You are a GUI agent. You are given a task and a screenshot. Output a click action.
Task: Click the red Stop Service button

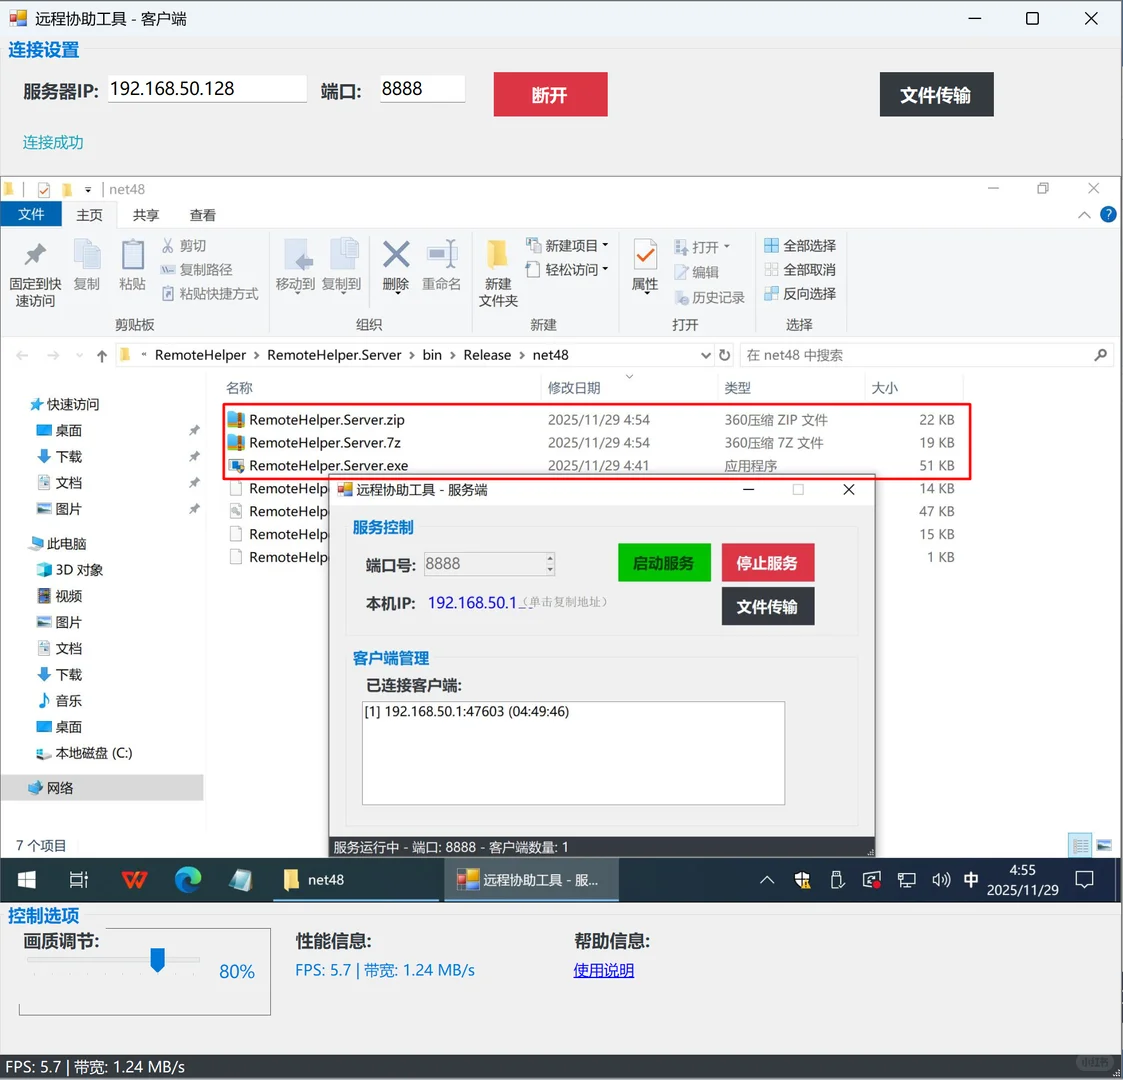click(x=768, y=562)
